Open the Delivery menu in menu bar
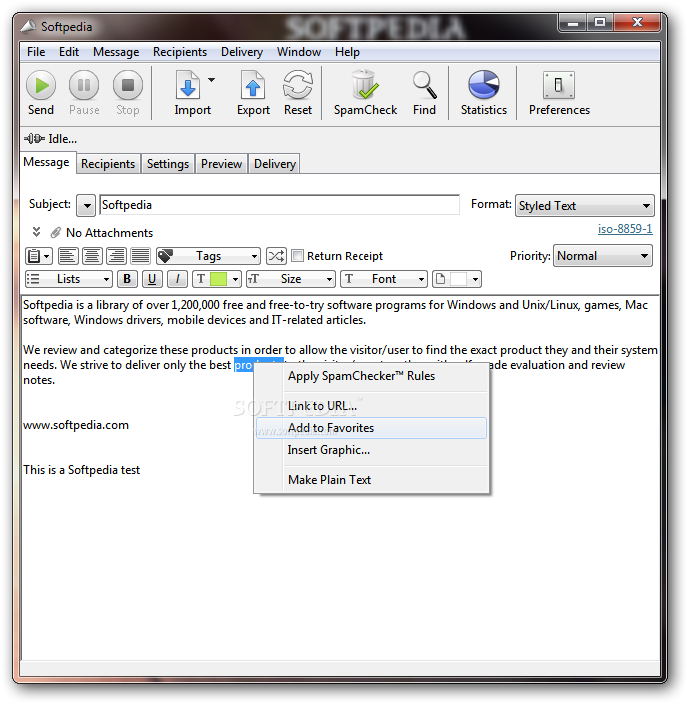688x704 pixels. coord(242,52)
